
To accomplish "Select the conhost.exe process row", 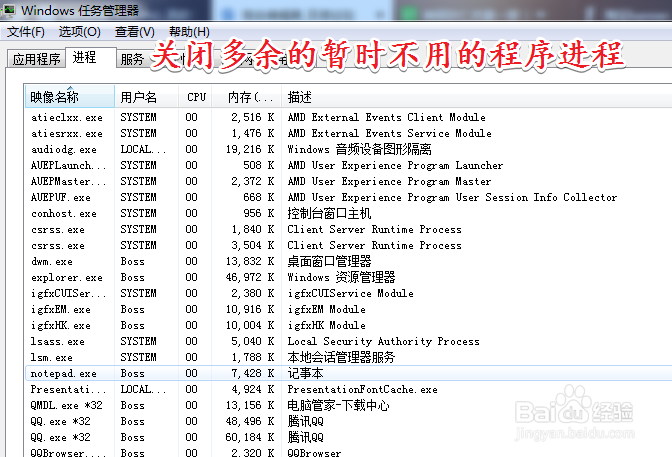I will [x=348, y=213].
